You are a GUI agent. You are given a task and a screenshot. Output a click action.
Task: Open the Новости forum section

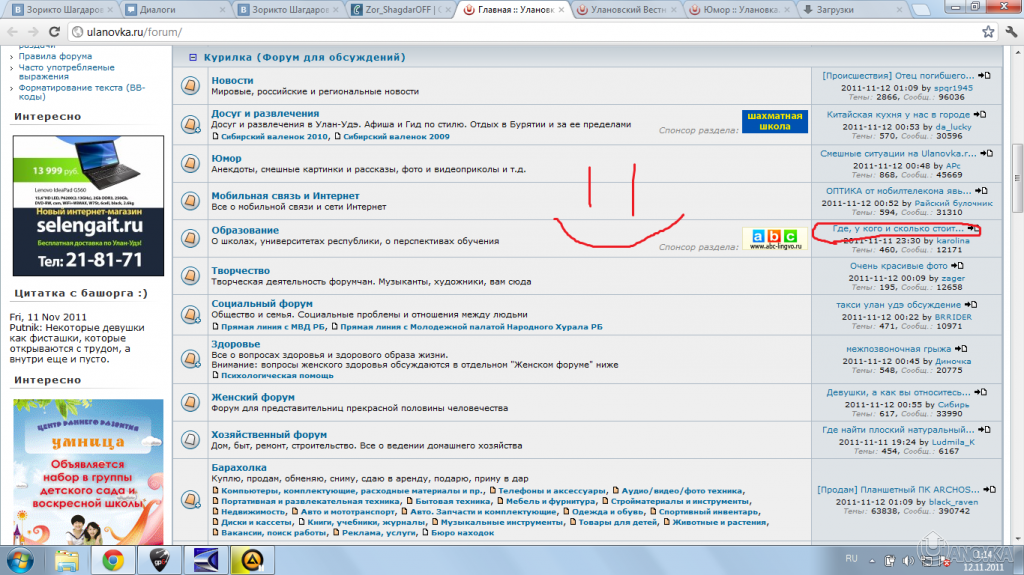coord(232,80)
